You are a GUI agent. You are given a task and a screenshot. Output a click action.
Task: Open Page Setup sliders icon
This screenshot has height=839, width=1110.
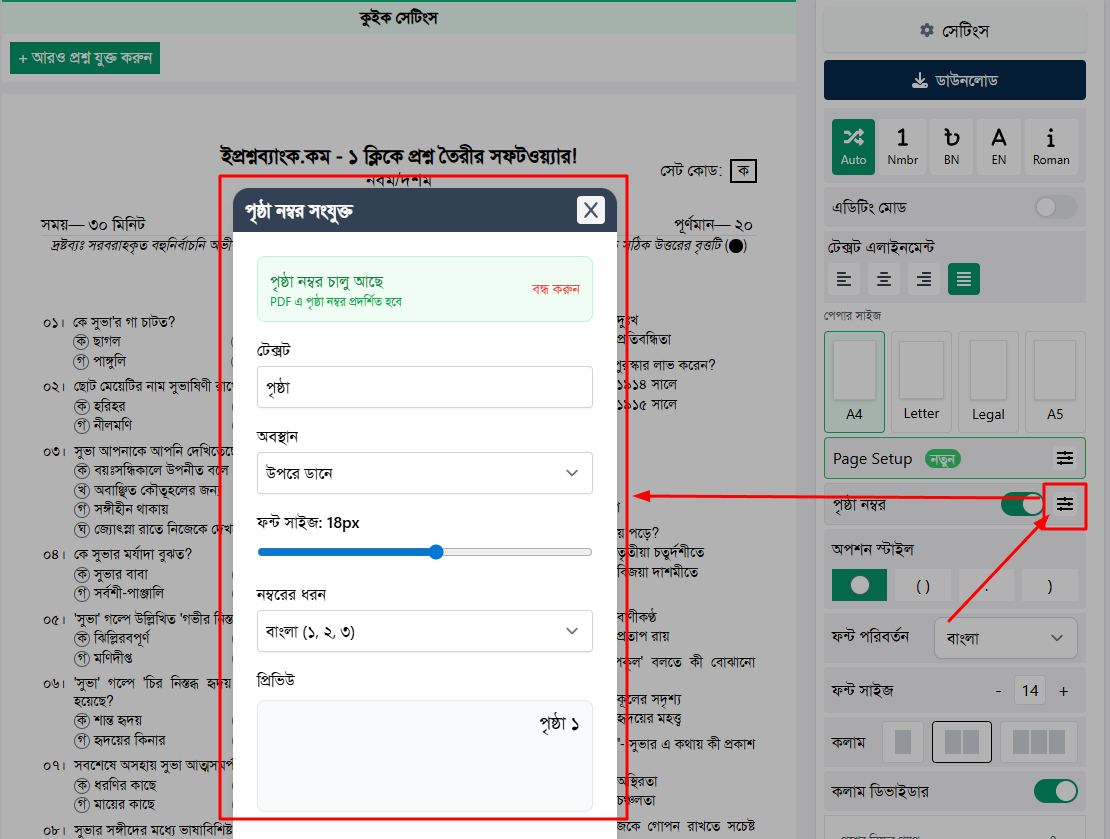tap(1065, 458)
